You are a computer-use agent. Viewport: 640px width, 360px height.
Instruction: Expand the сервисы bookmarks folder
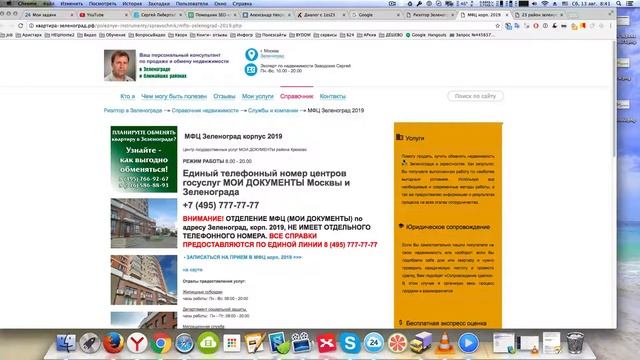click(x=325, y=35)
